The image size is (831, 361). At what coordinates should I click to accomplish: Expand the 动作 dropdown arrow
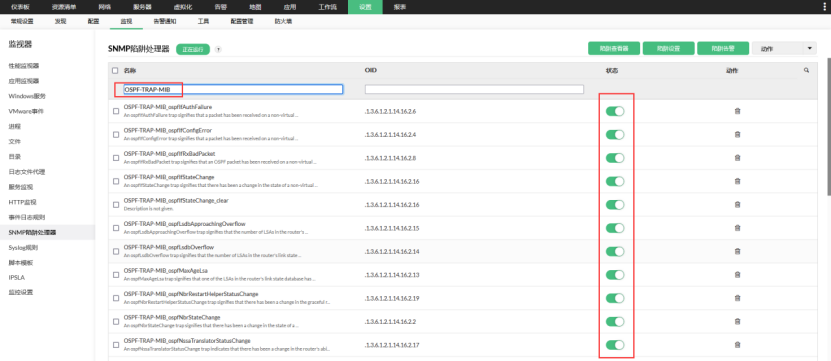pos(810,48)
